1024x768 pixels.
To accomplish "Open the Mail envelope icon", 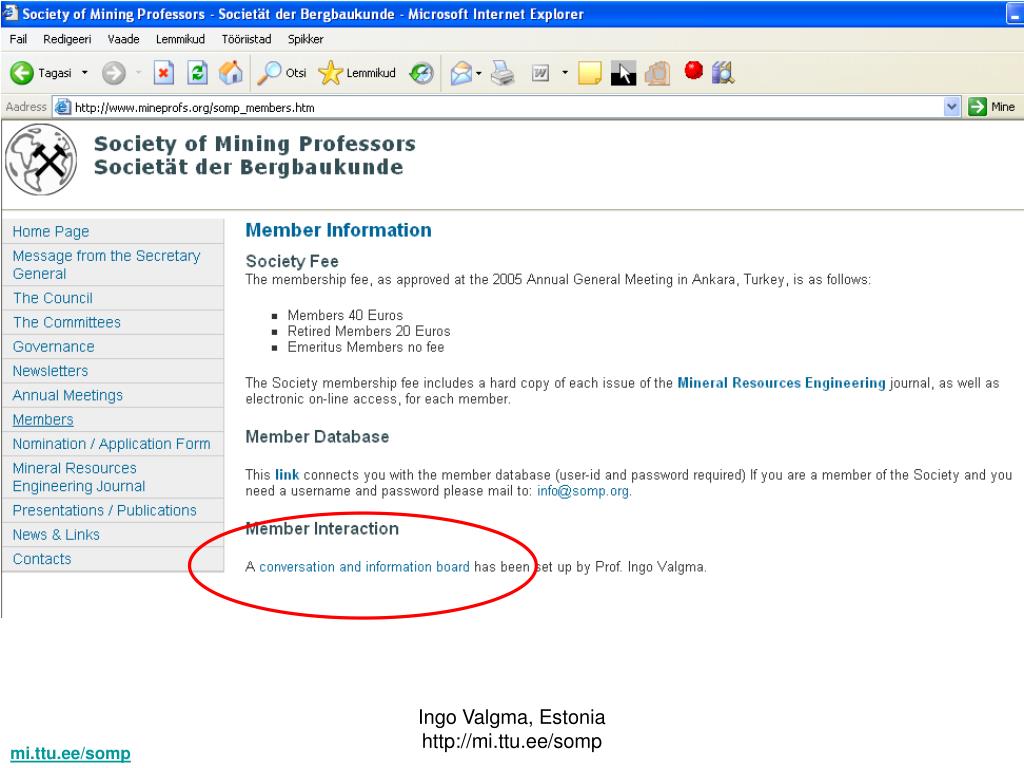I will coord(461,73).
